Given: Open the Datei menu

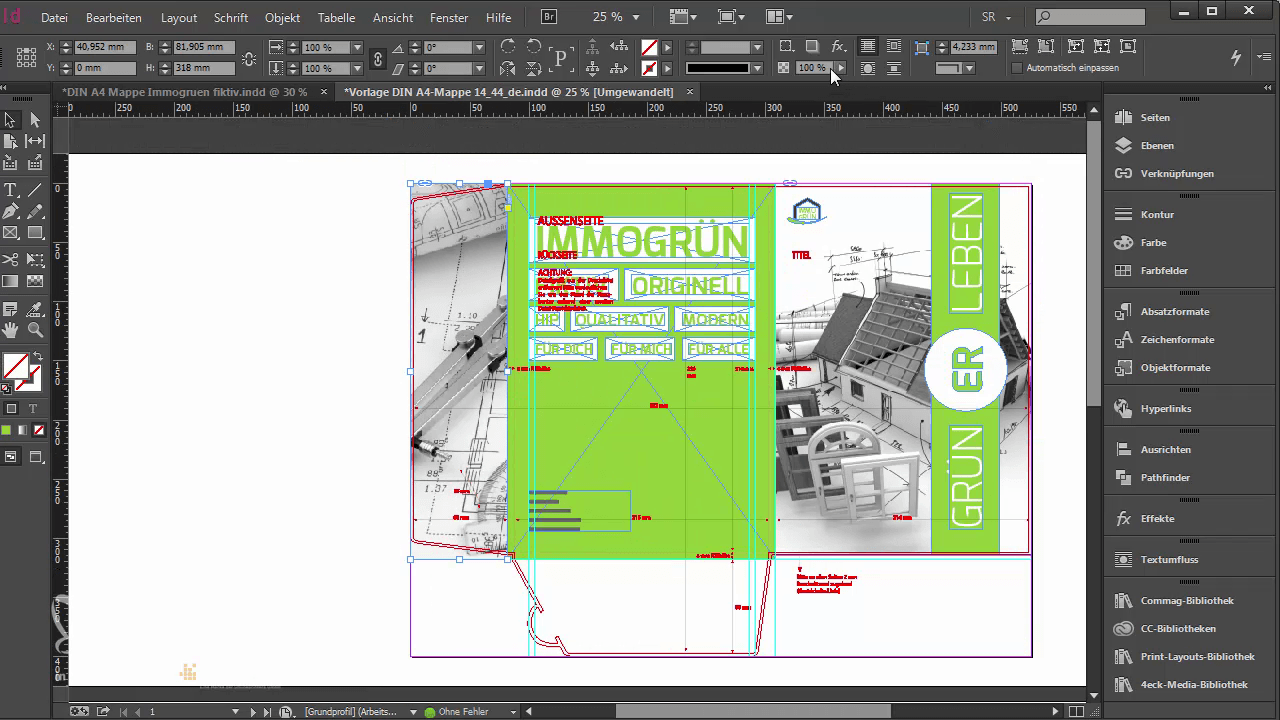Looking at the screenshot, I should point(54,17).
